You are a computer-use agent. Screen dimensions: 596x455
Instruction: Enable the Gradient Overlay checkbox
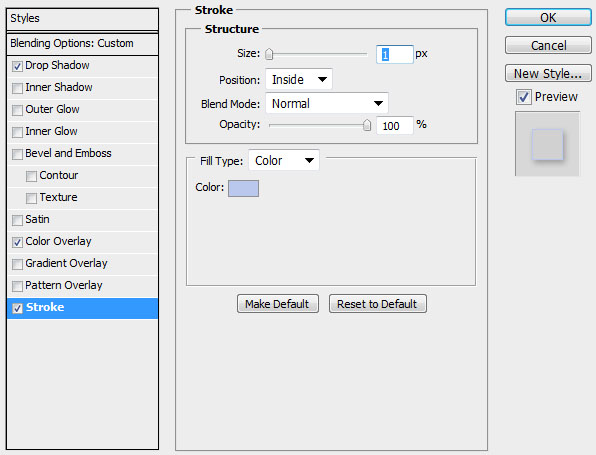(x=17, y=264)
